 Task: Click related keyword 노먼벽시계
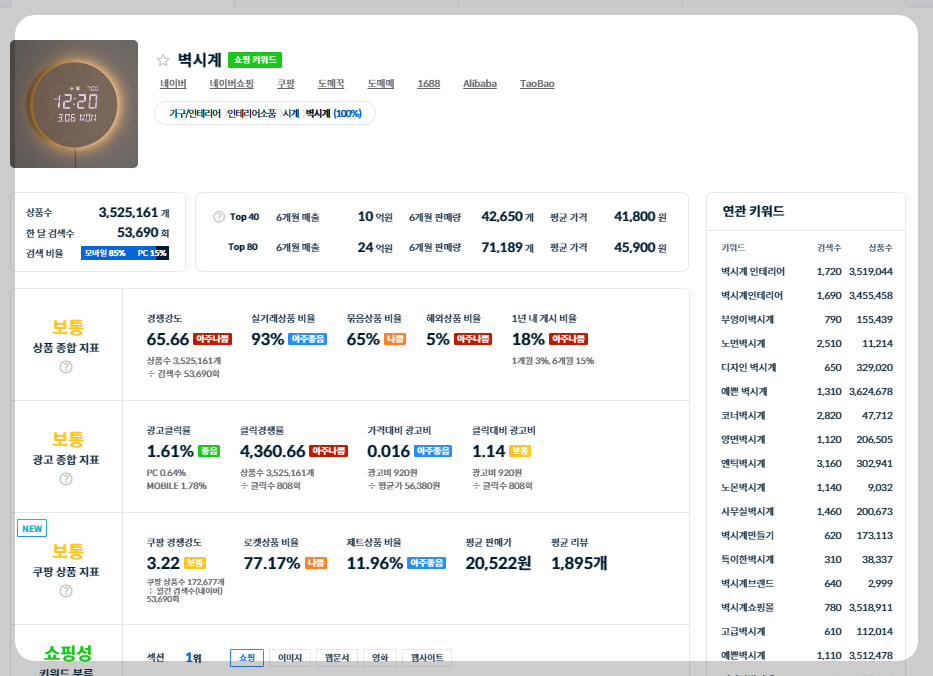pyautogui.click(x=743, y=343)
